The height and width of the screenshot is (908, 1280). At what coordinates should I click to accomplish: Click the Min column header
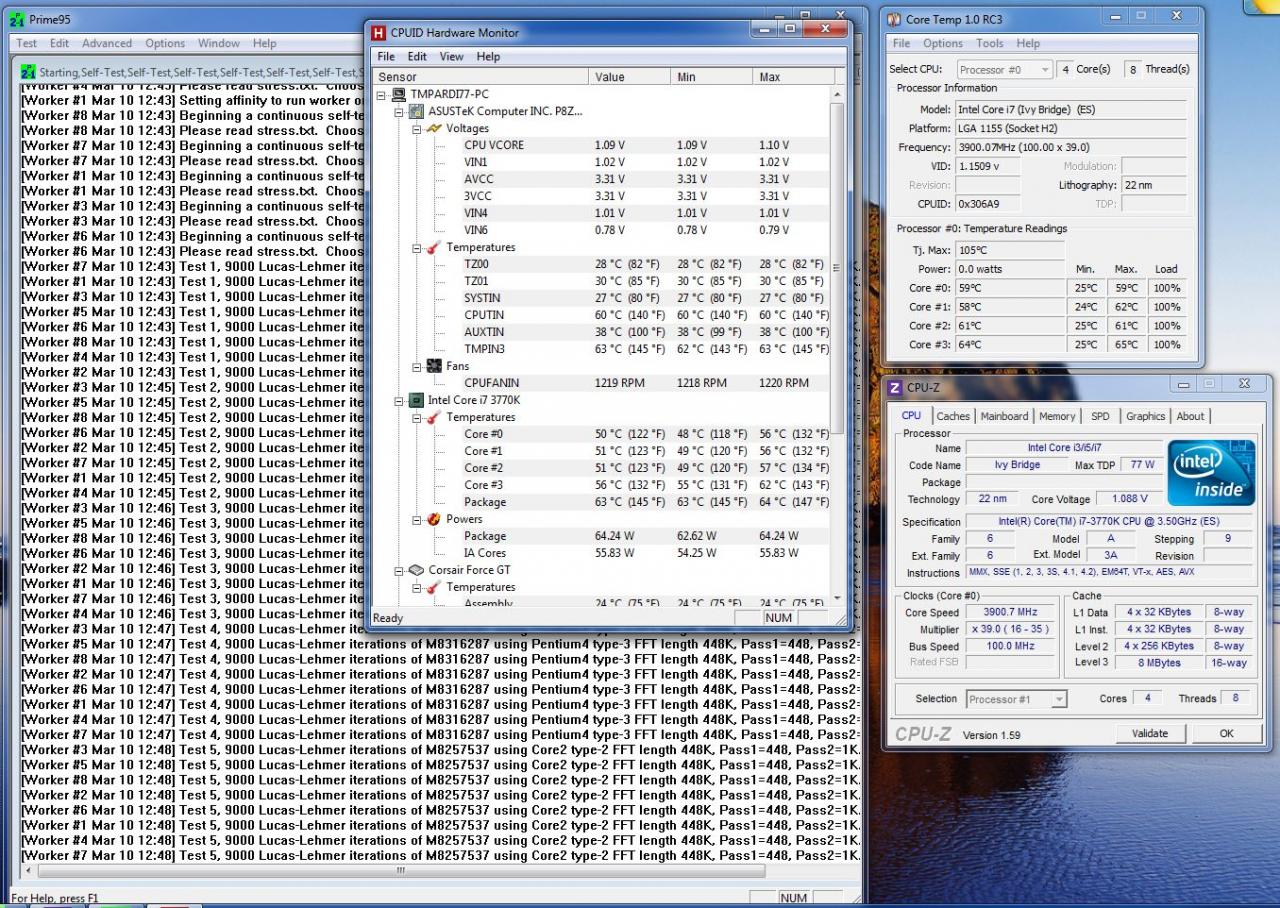click(712, 77)
